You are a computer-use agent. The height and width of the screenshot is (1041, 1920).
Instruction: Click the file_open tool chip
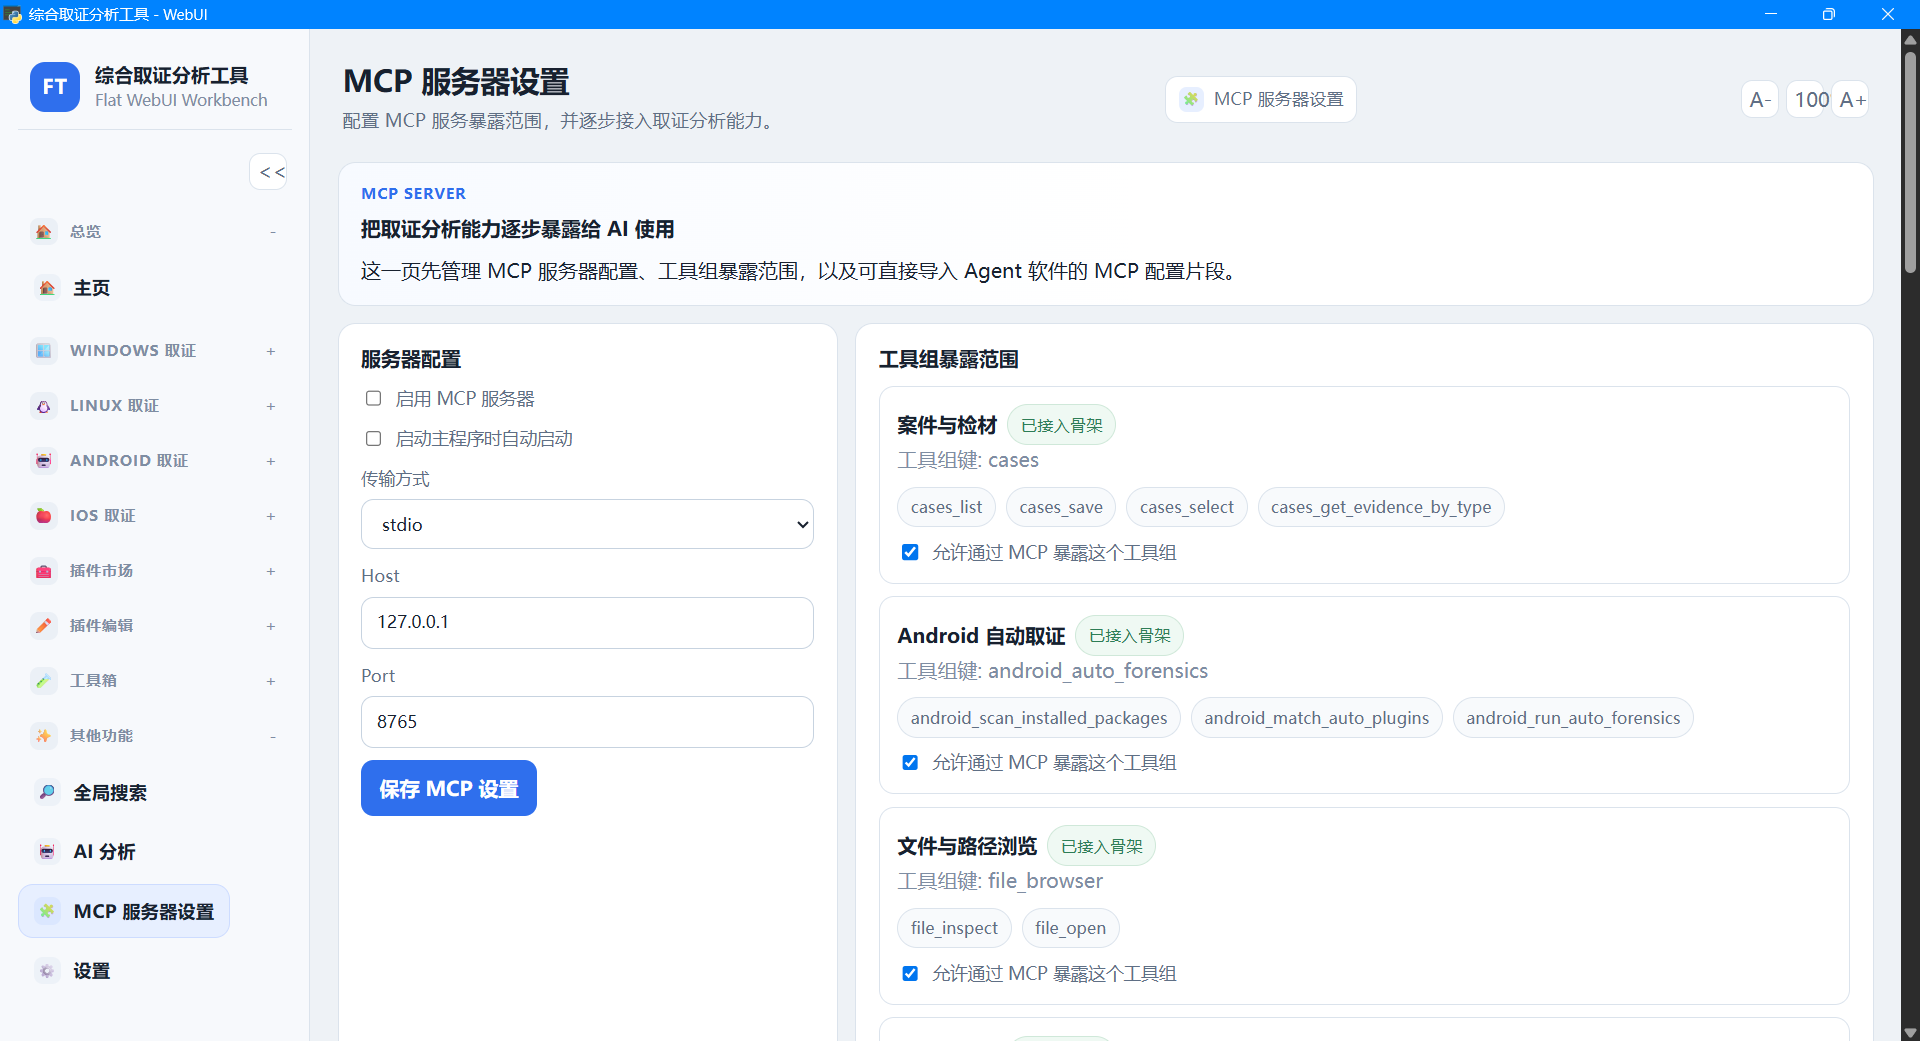(x=1070, y=928)
